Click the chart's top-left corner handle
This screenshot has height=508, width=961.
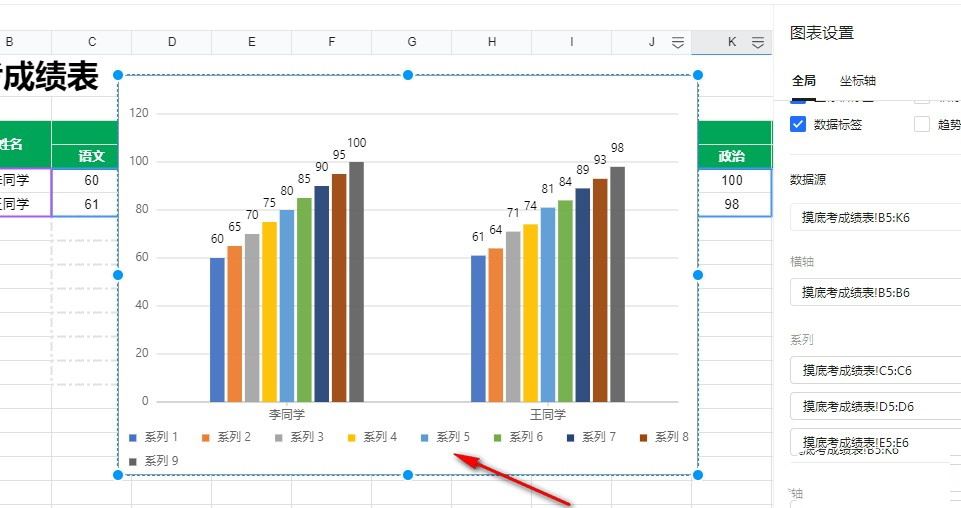click(x=119, y=75)
